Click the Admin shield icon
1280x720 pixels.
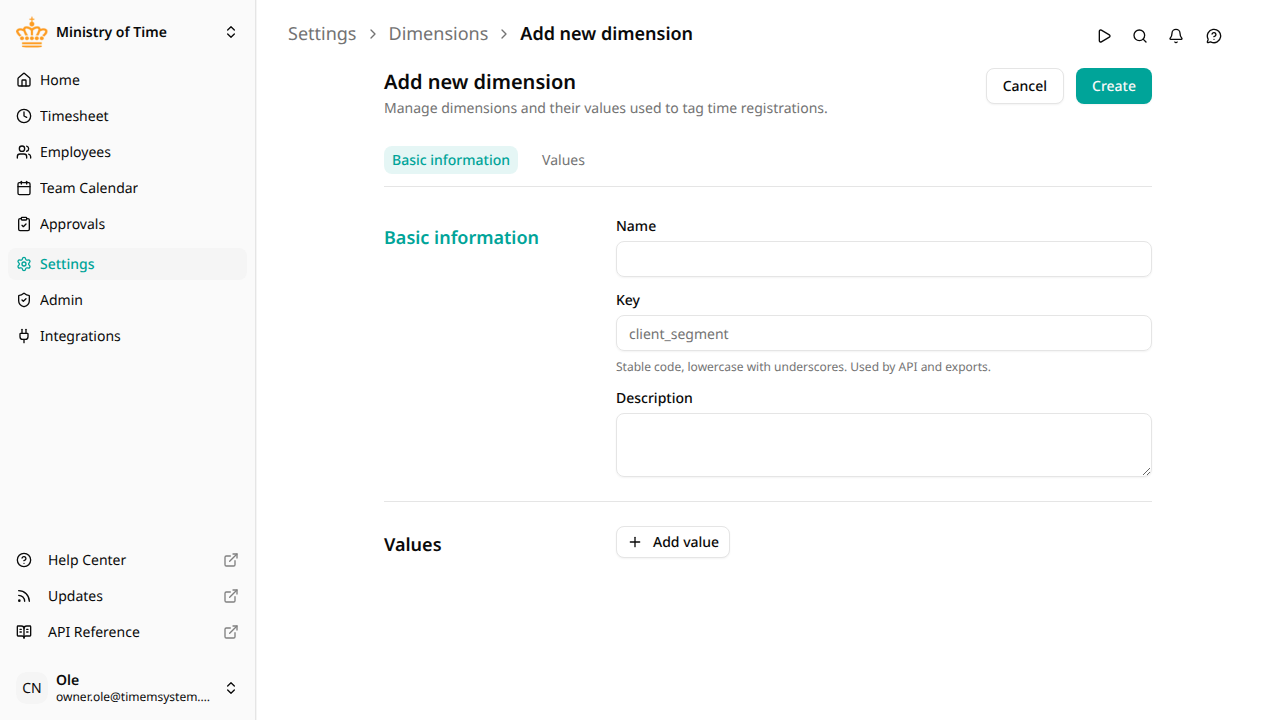24,300
